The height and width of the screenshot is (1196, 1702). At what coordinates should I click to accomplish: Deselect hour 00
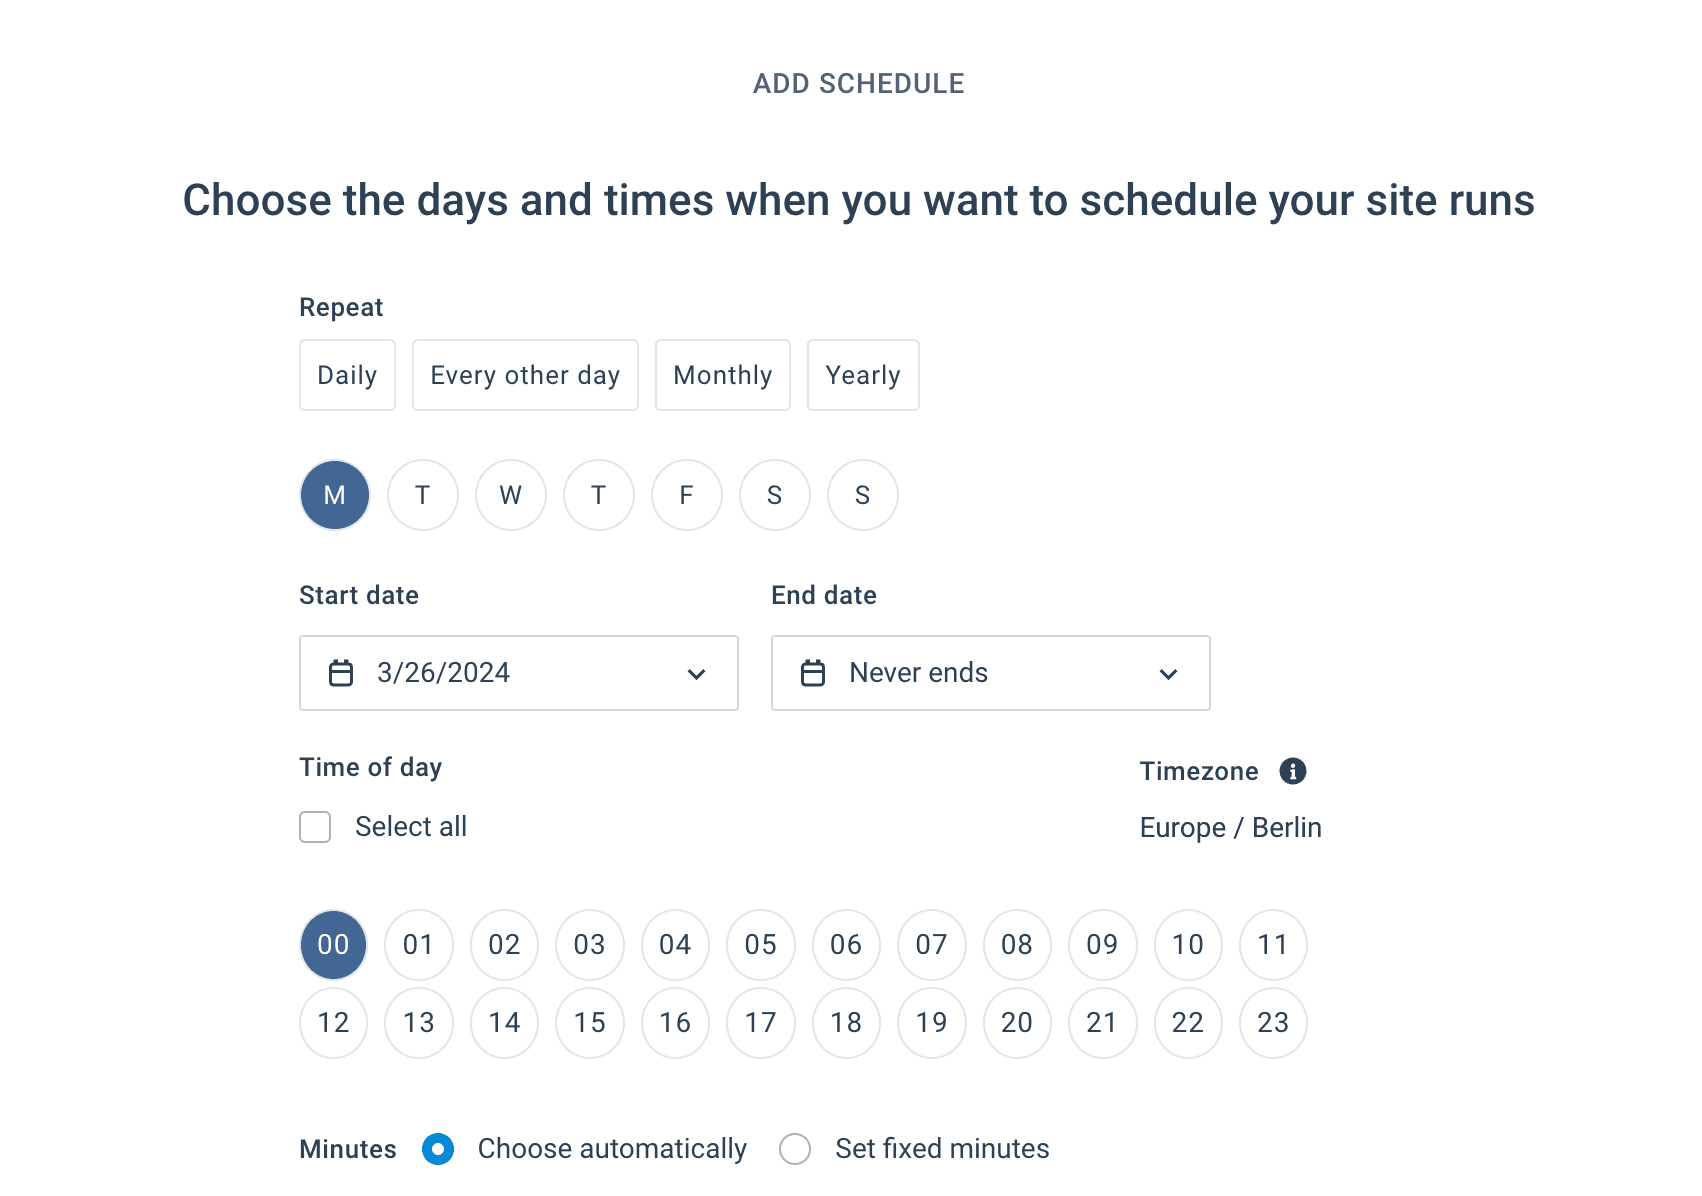coord(333,944)
